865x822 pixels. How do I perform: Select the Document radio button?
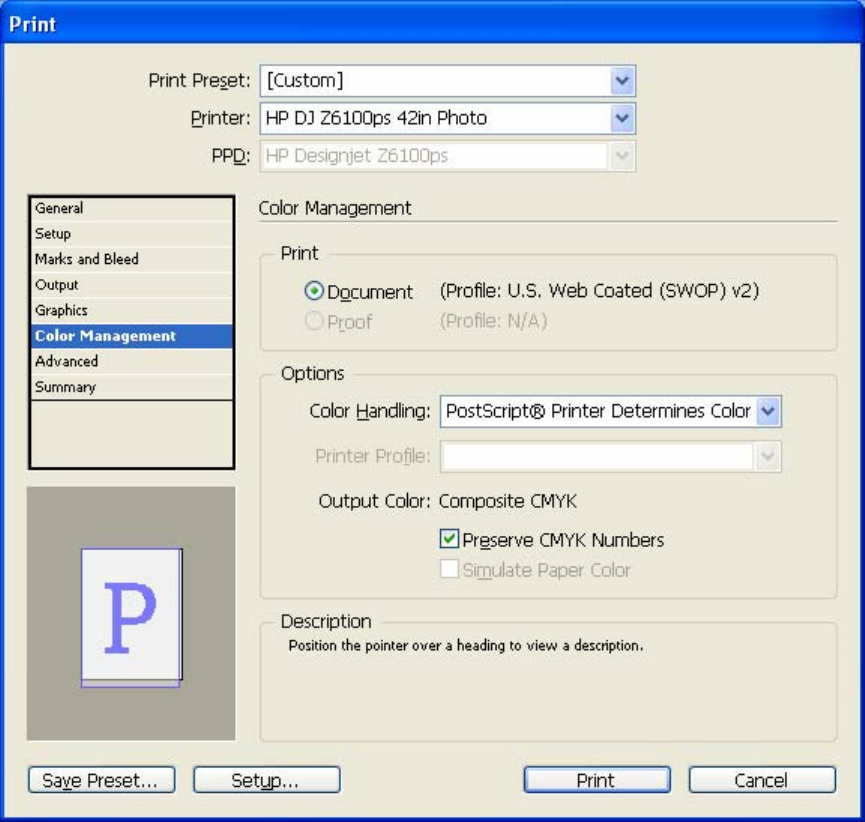click(x=314, y=292)
